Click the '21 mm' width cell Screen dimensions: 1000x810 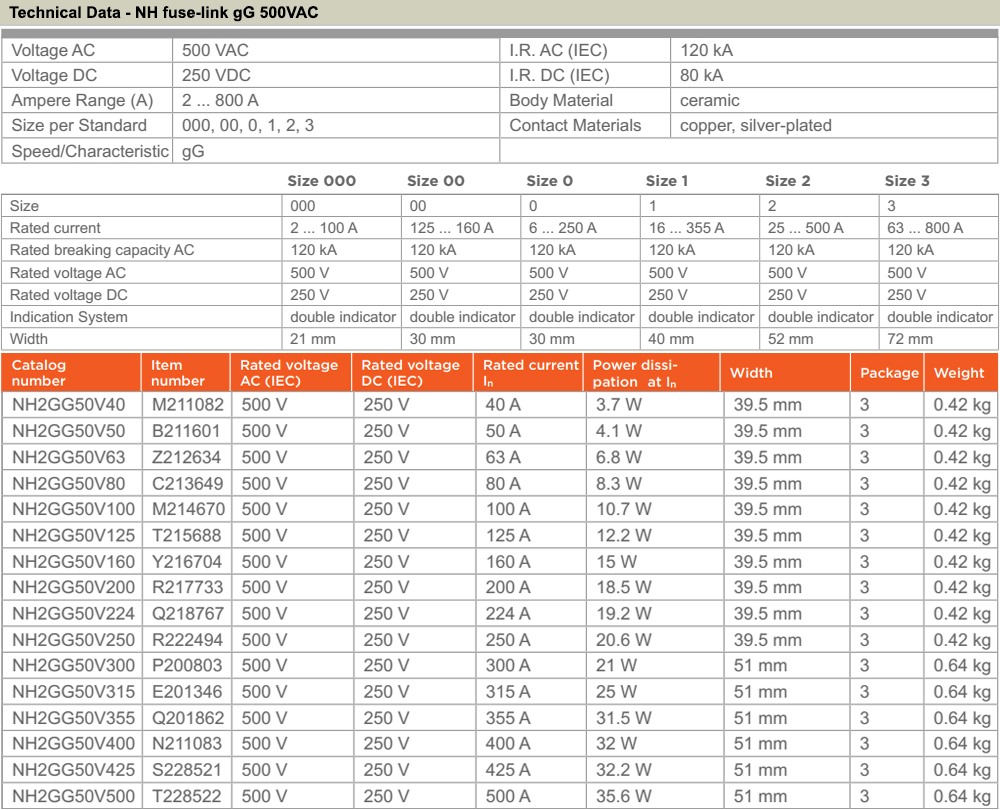(x=311, y=339)
